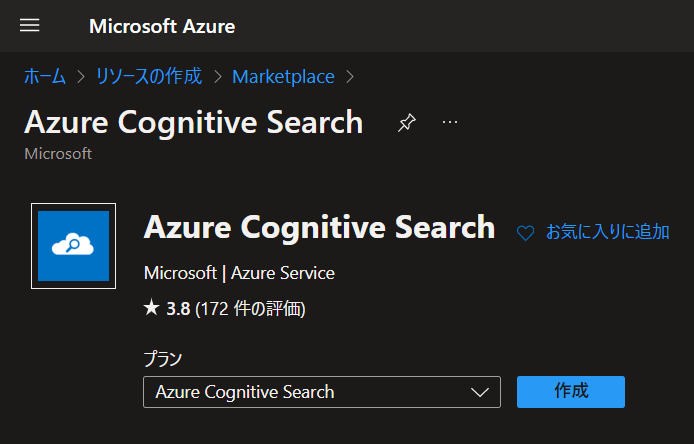This screenshot has width=694, height=444.
Task: Pin Azure Cognitive Search to dashboard
Action: point(406,123)
